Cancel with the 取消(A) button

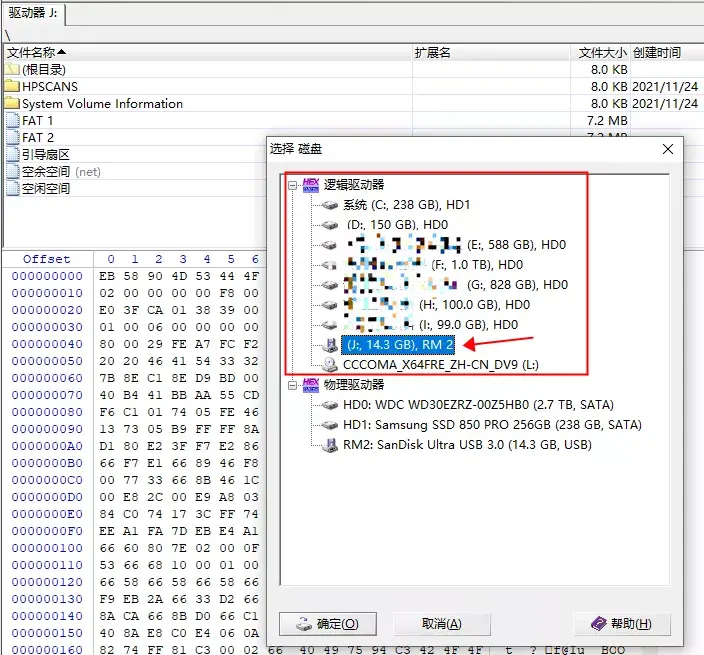442,624
